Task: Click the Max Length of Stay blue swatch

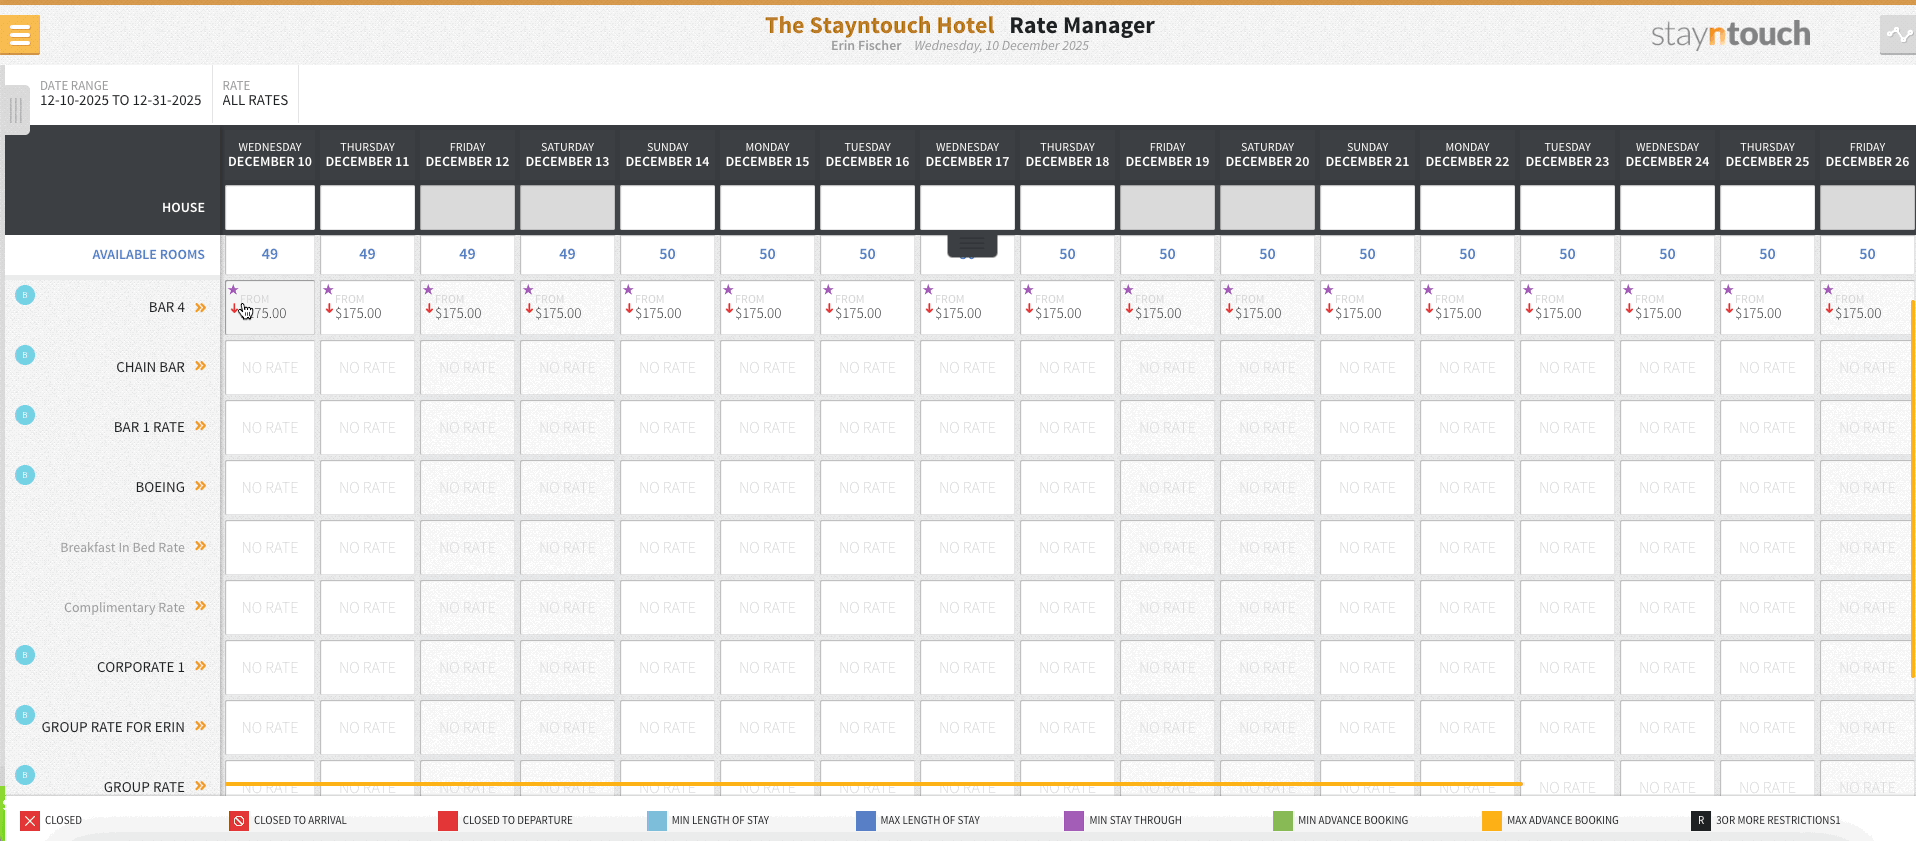Action: pos(866,821)
